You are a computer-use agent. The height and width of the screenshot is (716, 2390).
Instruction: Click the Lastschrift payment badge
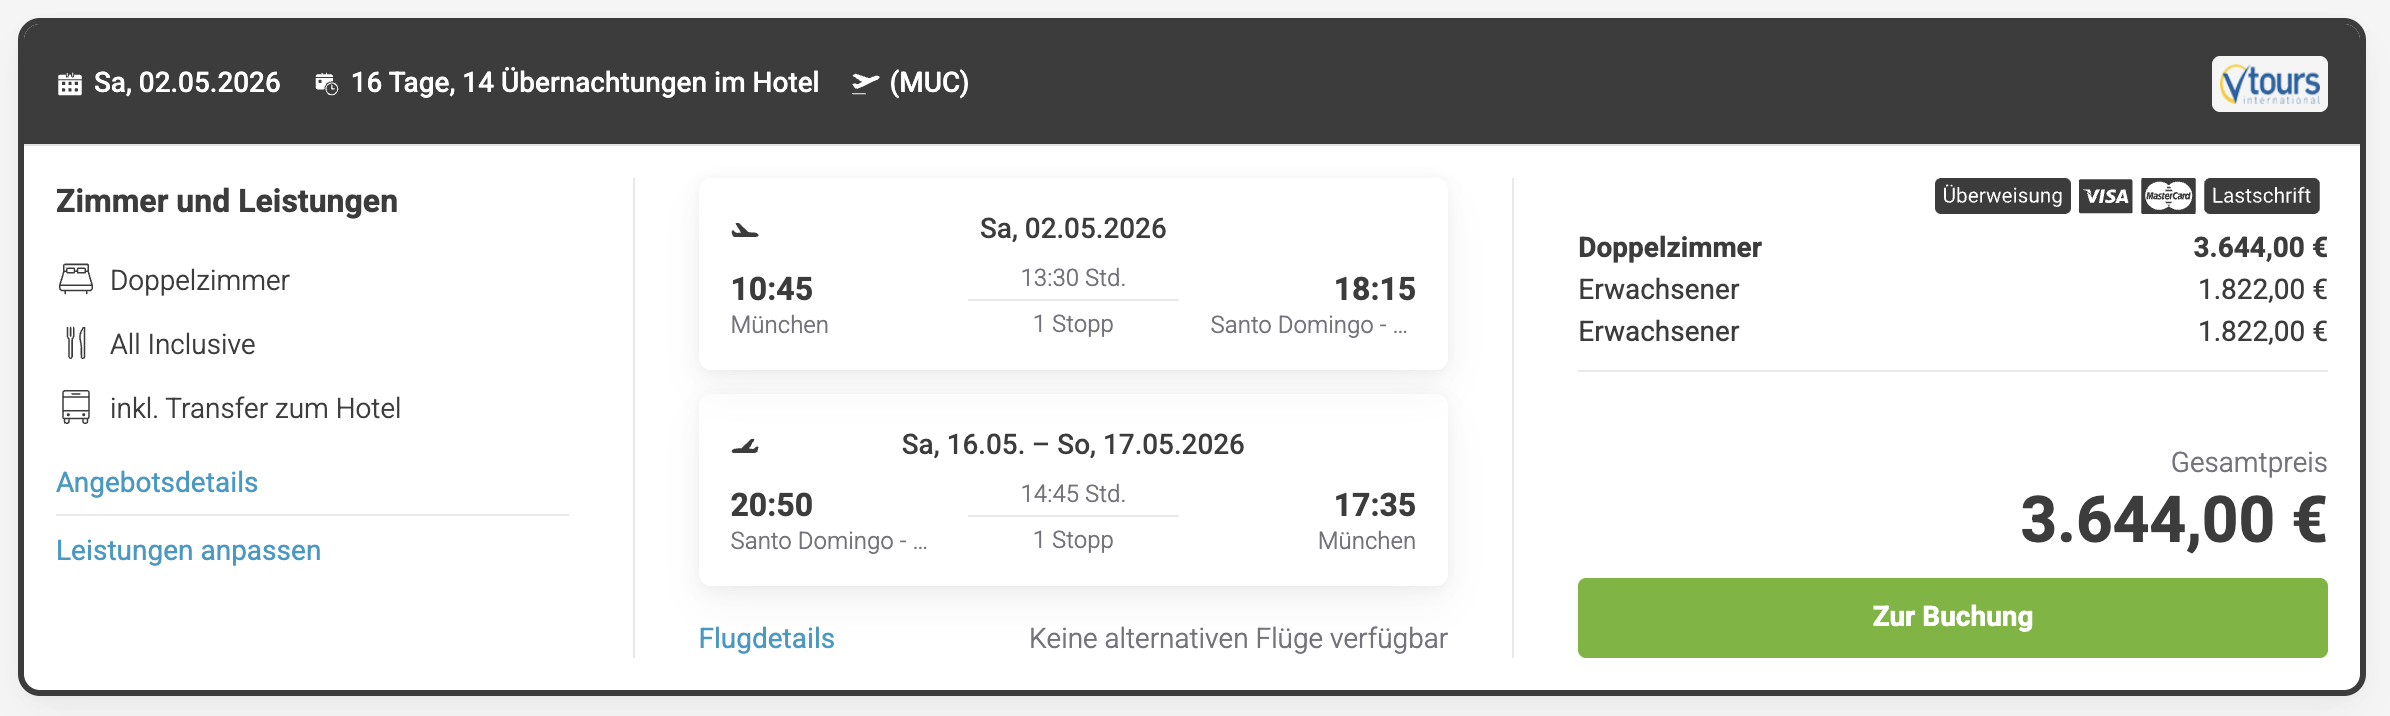pos(2261,196)
